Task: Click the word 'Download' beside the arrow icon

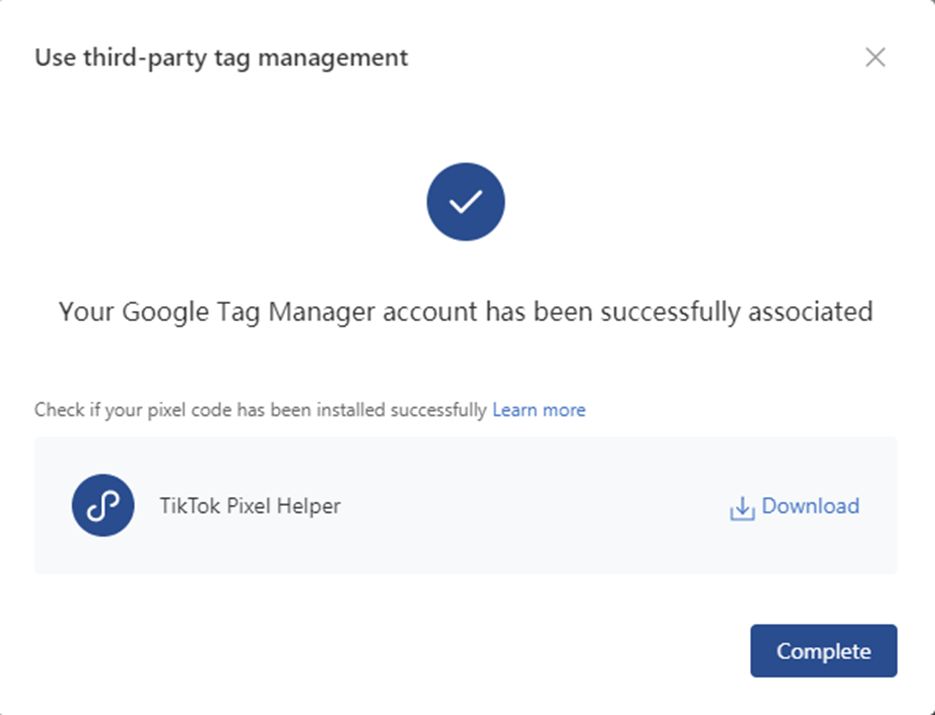Action: (x=810, y=506)
